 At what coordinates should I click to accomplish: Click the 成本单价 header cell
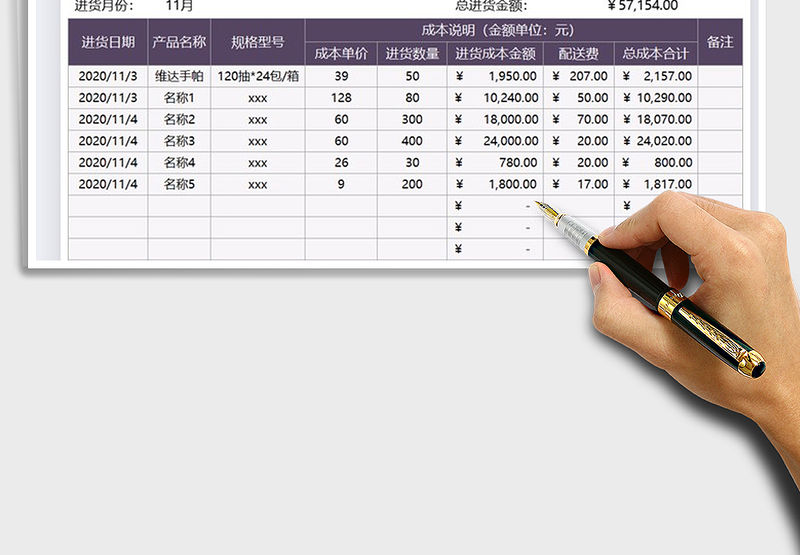point(341,54)
